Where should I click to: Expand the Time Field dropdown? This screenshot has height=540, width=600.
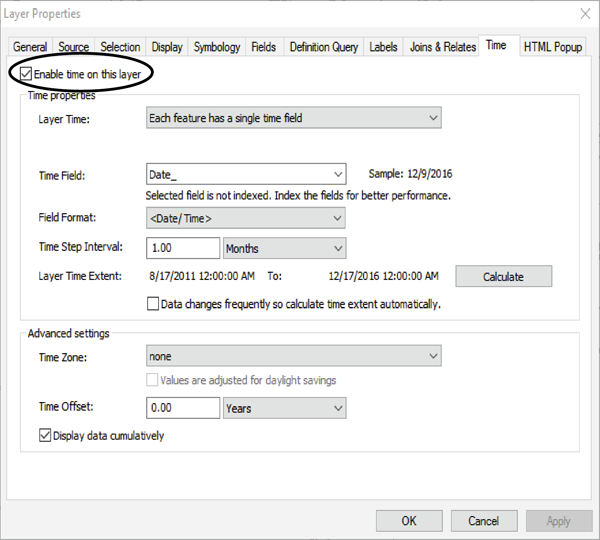pyautogui.click(x=246, y=175)
